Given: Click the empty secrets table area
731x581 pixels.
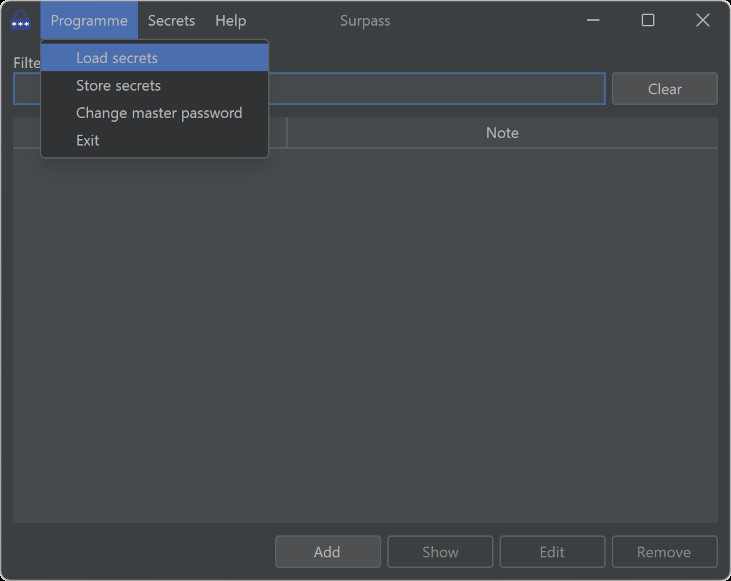Looking at the screenshot, I should point(366,335).
